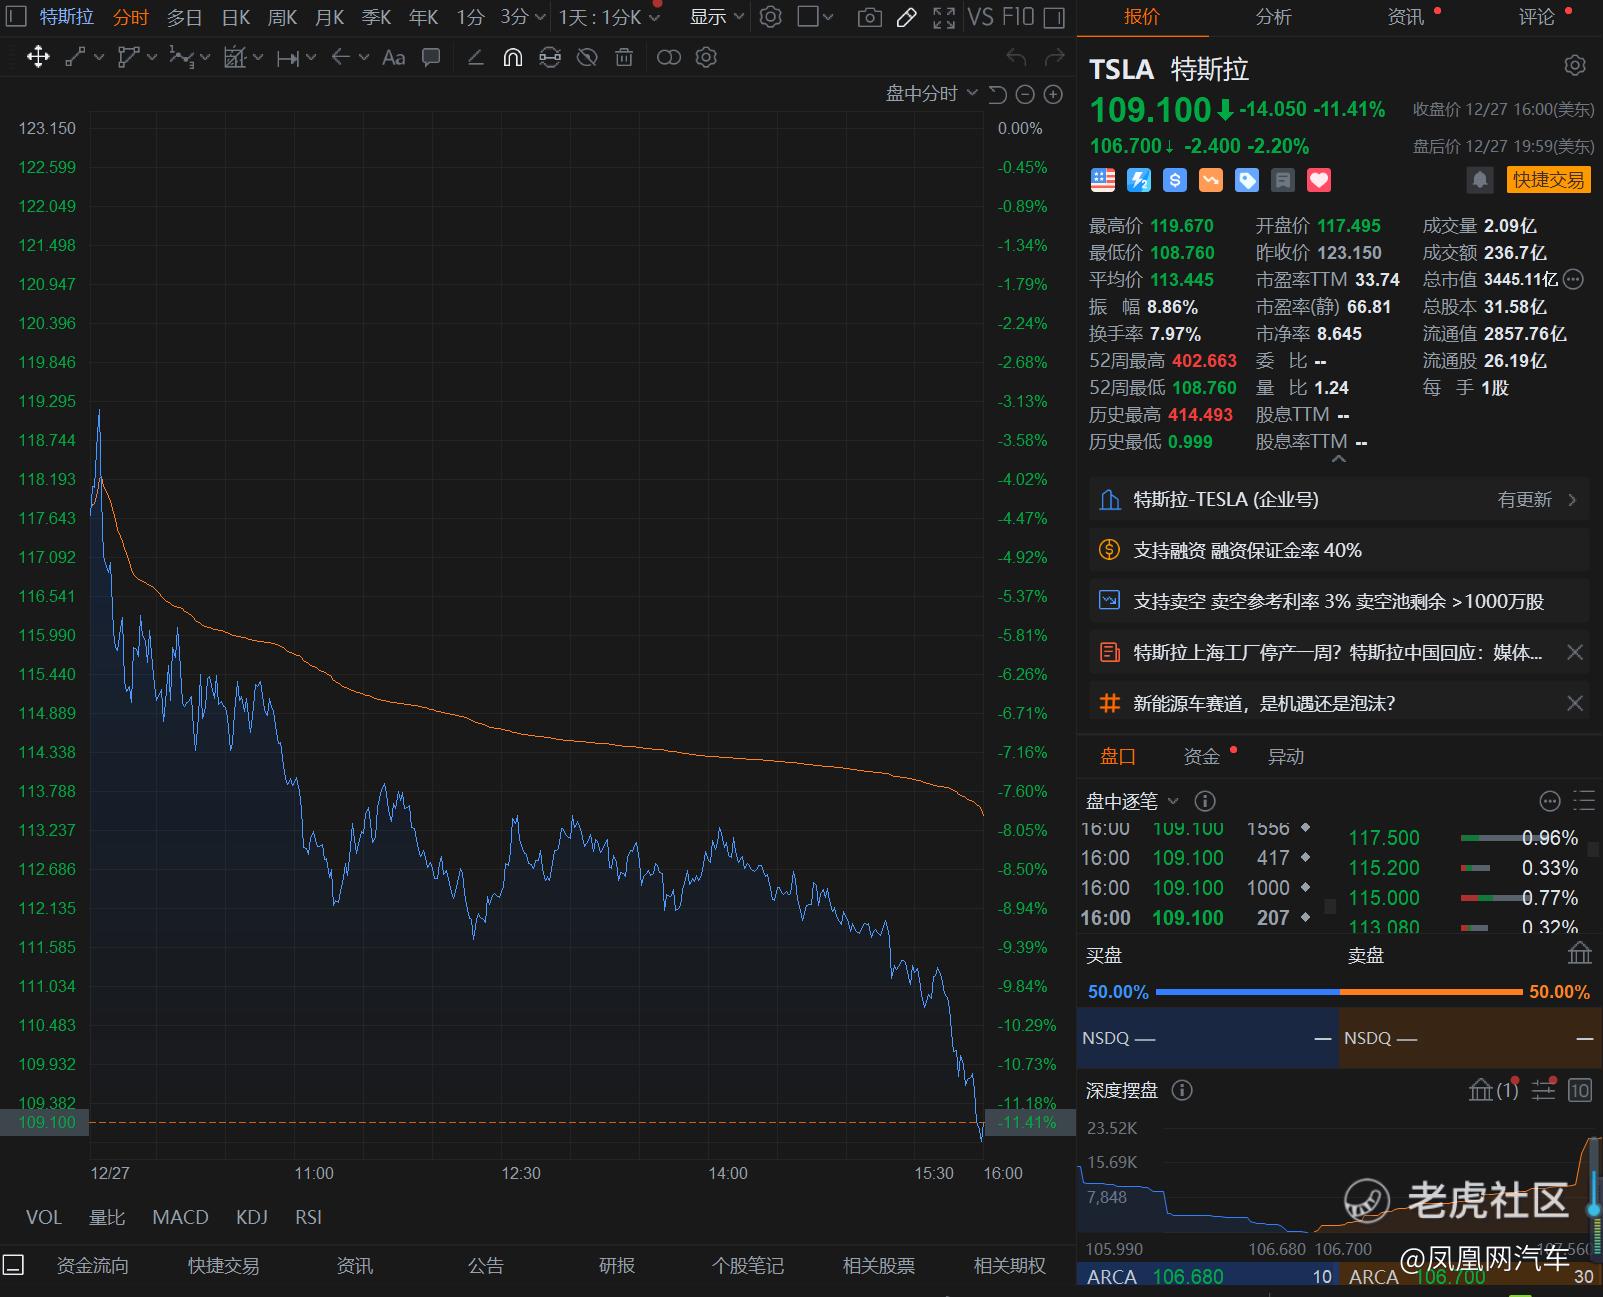Toggle favorite with the heart icon
The width and height of the screenshot is (1603, 1297).
coord(1319,180)
